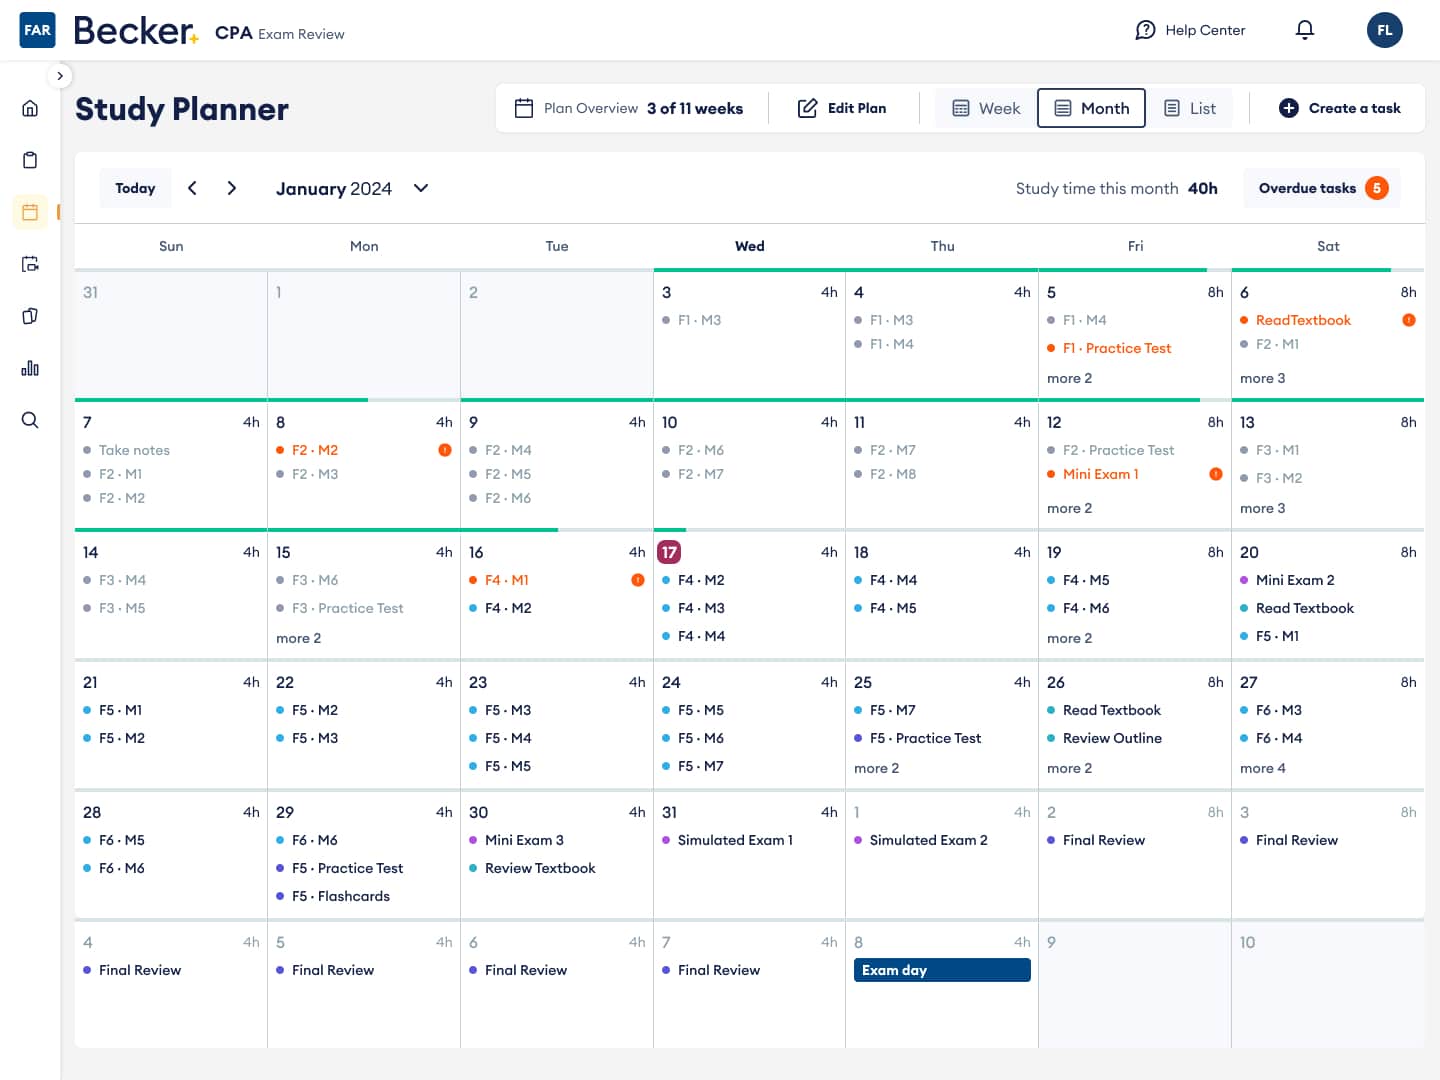This screenshot has width=1440, height=1080.
Task: Click the search magnifier icon in sidebar
Action: click(30, 420)
